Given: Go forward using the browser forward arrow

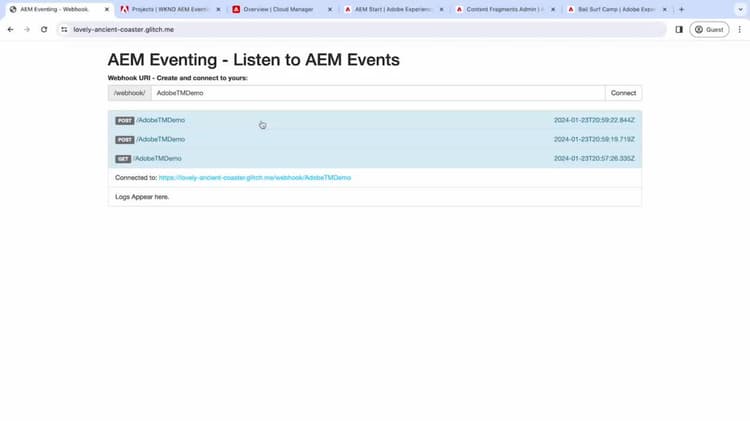Looking at the screenshot, I should tap(27, 30).
